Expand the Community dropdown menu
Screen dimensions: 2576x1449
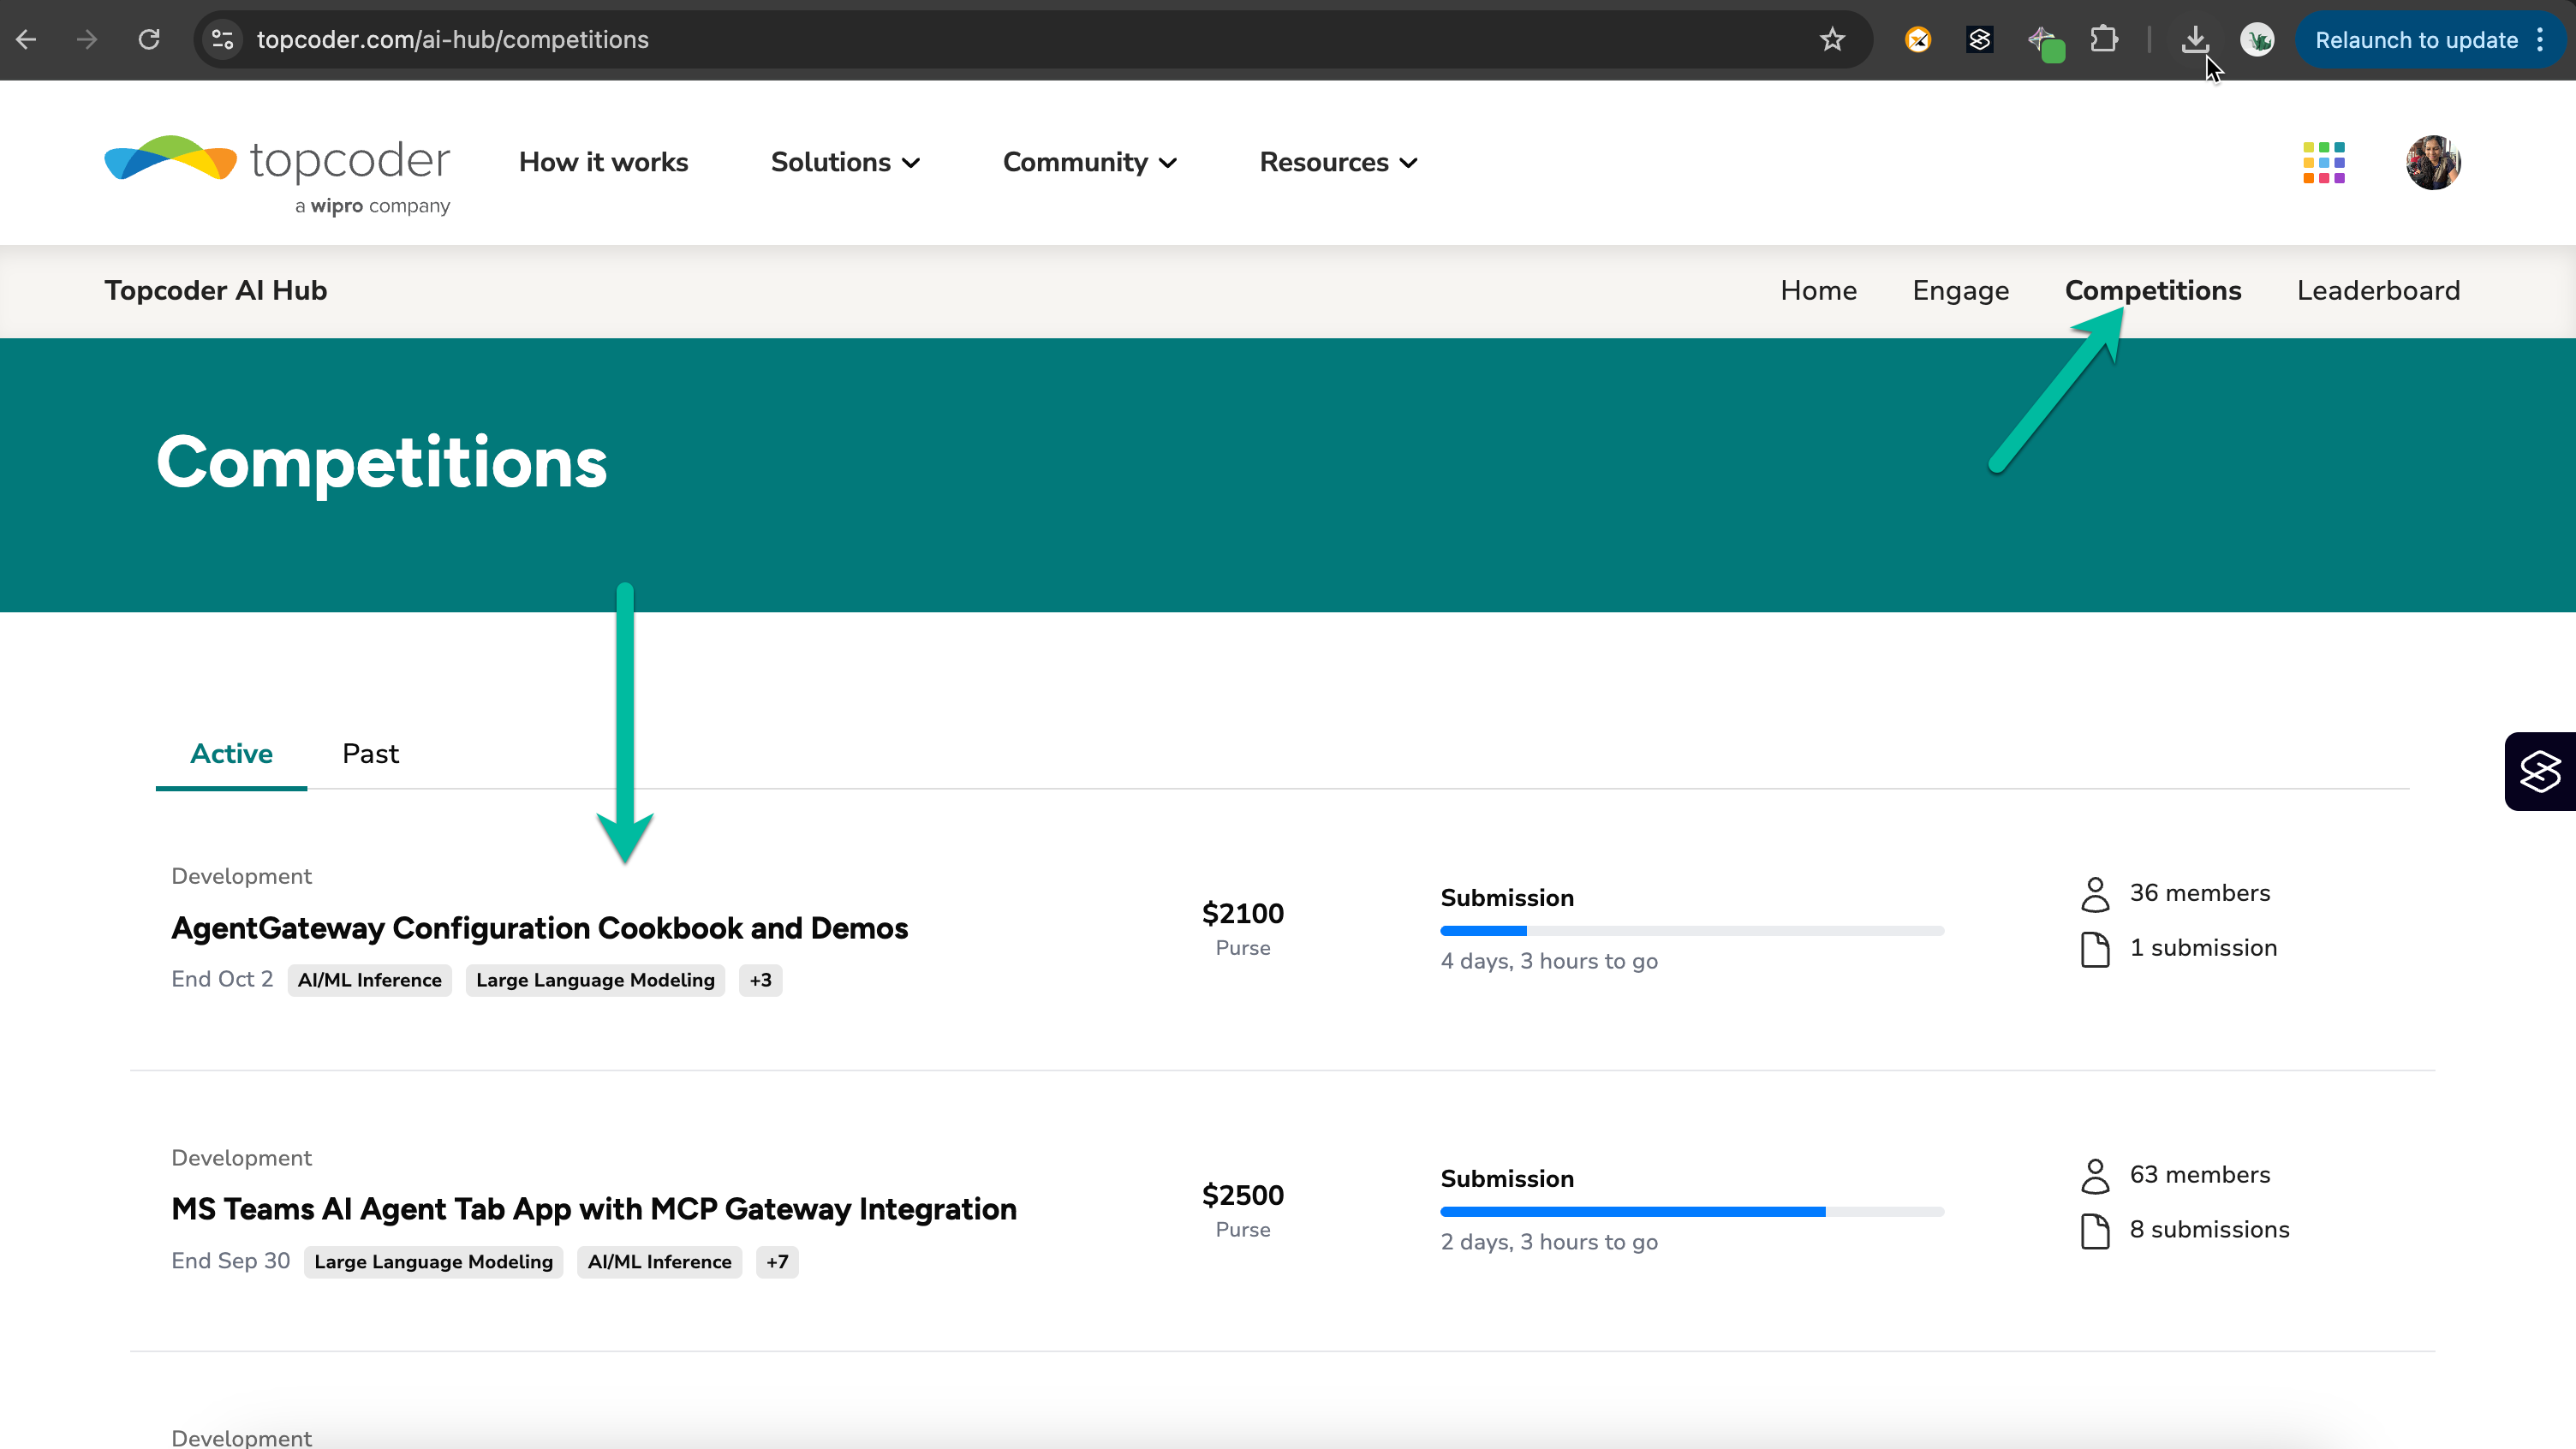1089,162
